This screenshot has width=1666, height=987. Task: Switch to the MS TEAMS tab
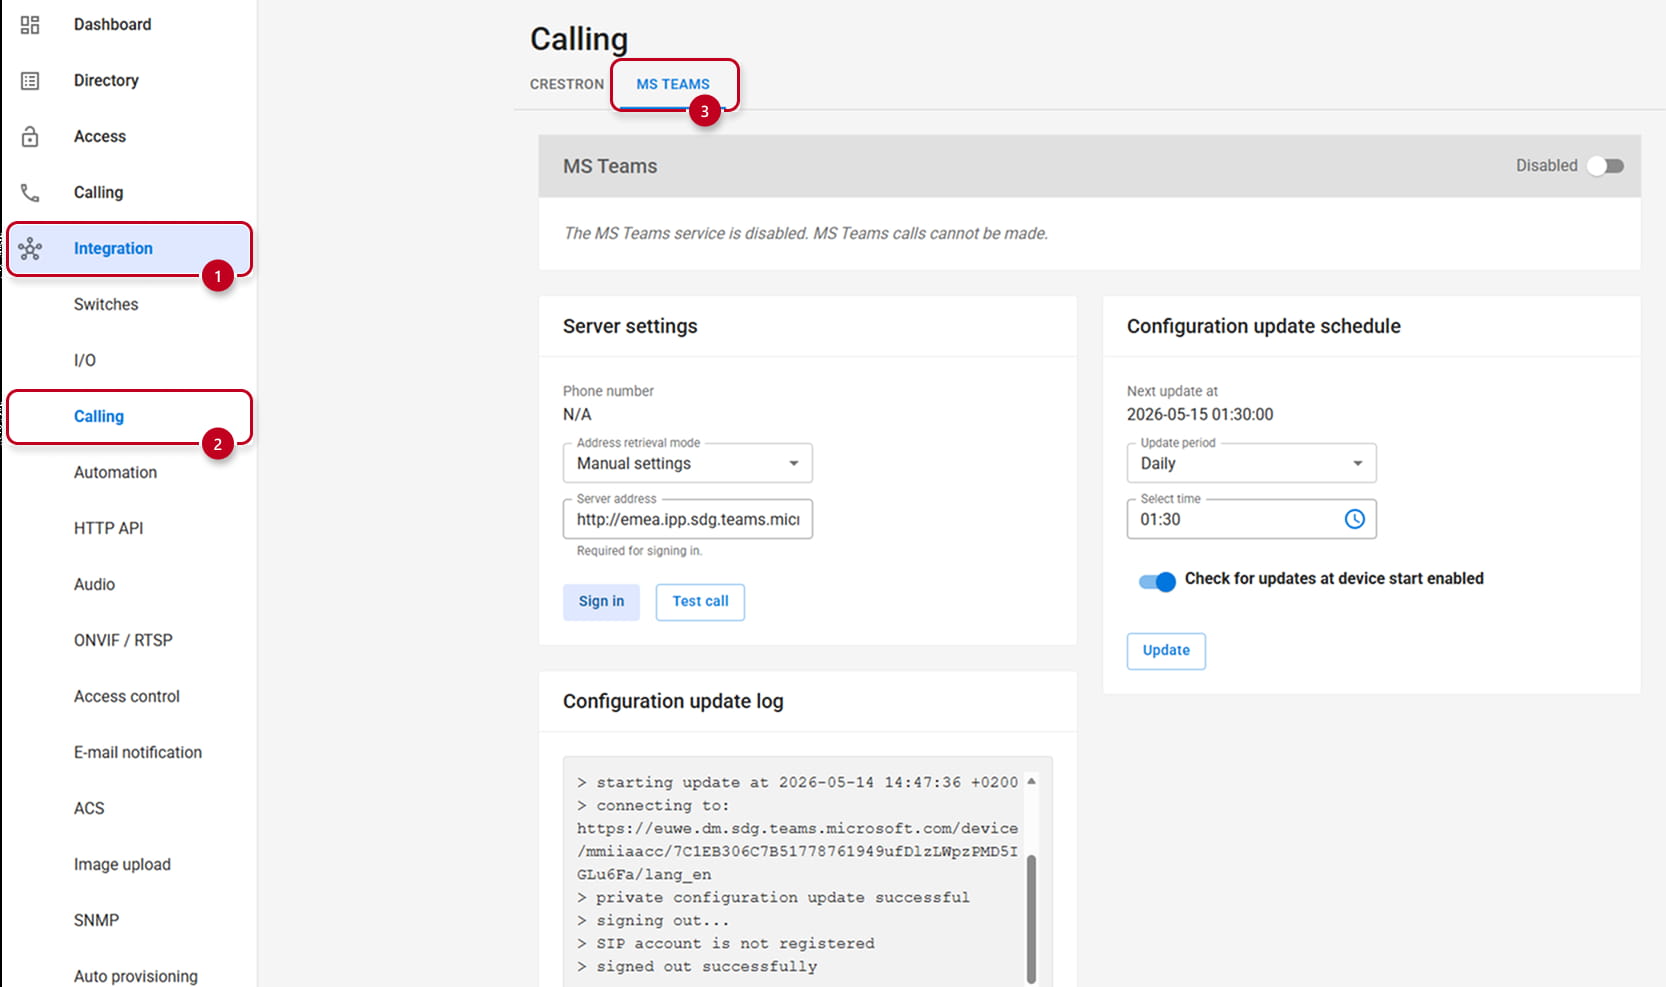673,84
